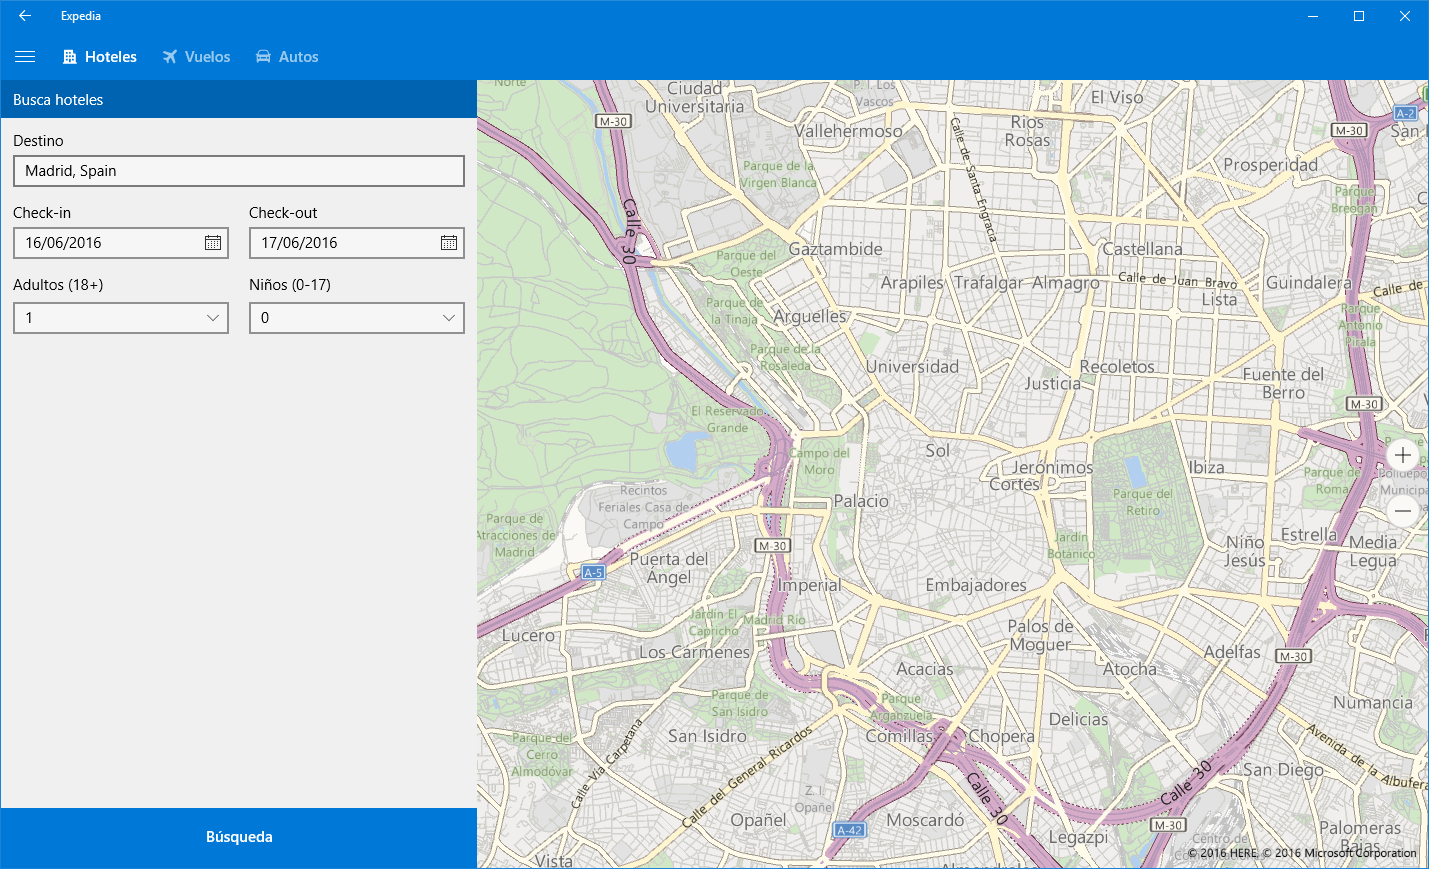Click the Sol district label on map

(x=937, y=451)
